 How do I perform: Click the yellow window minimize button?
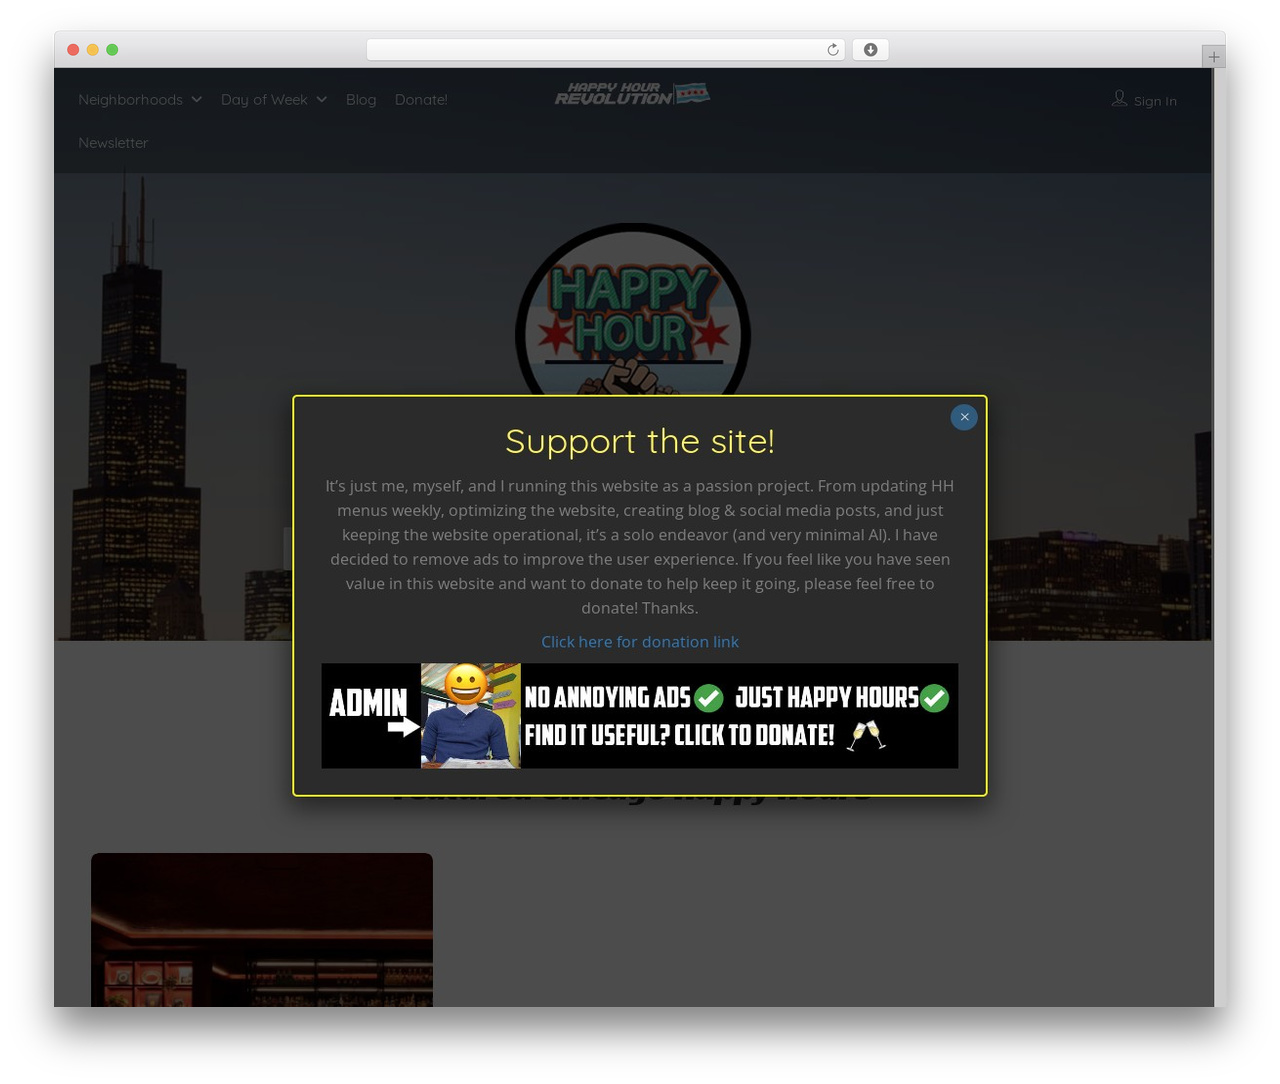click(x=93, y=50)
